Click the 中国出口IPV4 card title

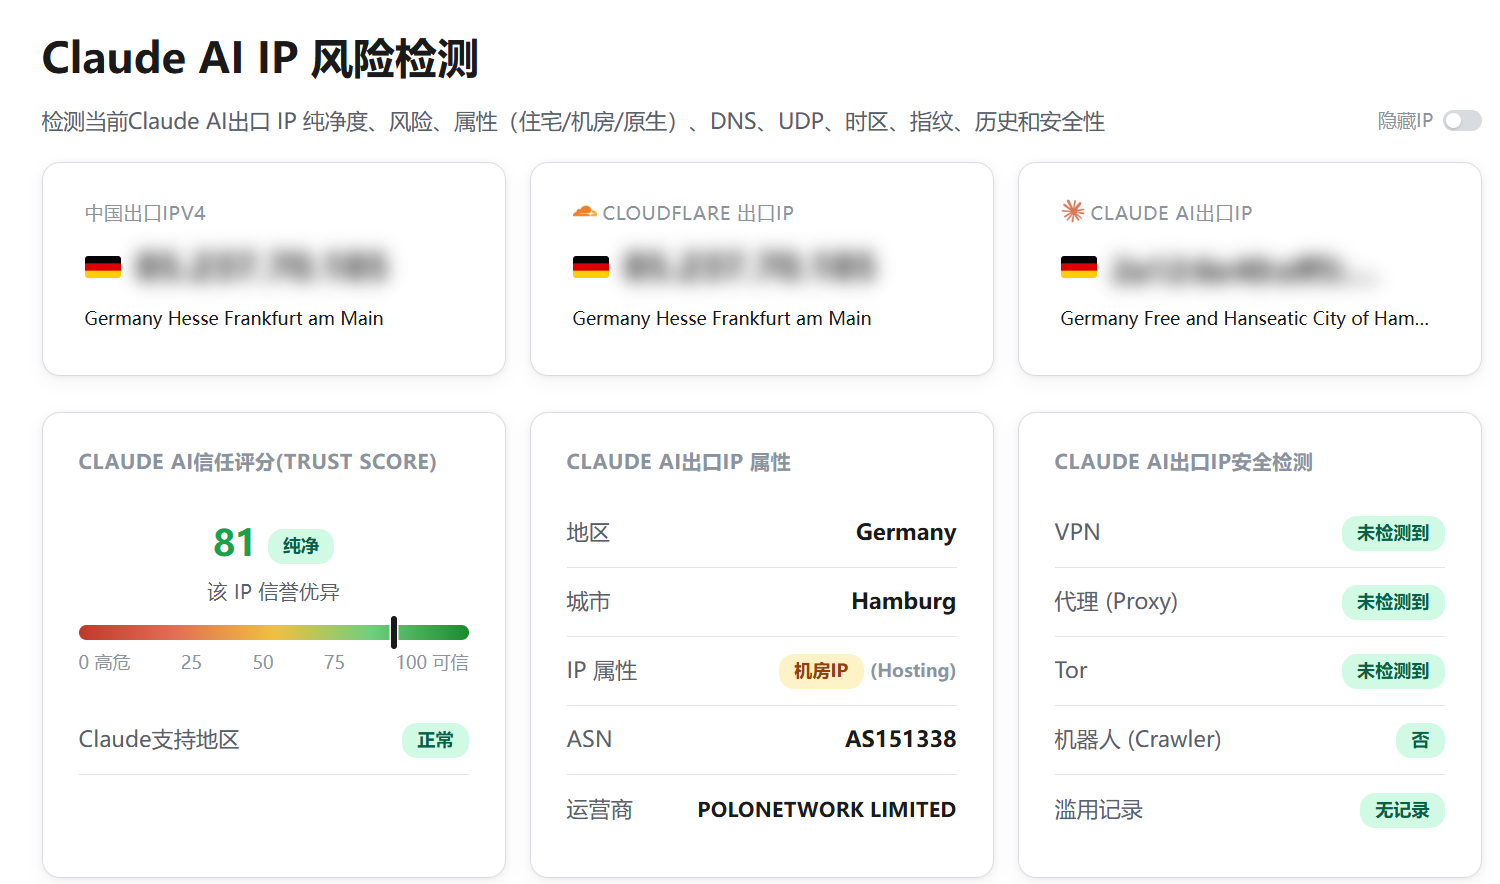[x=145, y=213]
